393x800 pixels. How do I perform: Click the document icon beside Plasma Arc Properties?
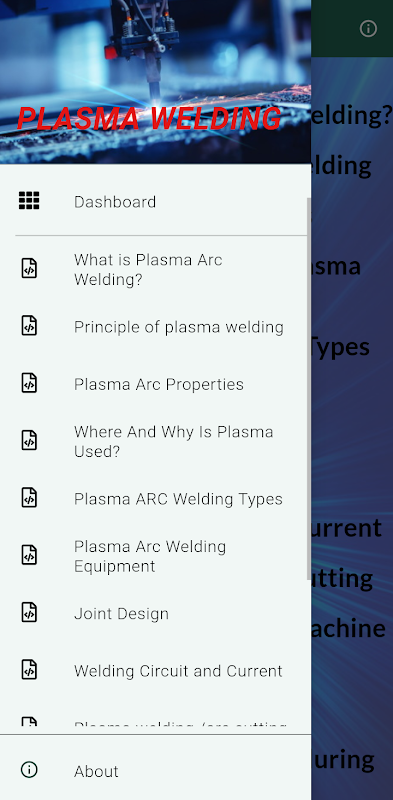click(29, 383)
